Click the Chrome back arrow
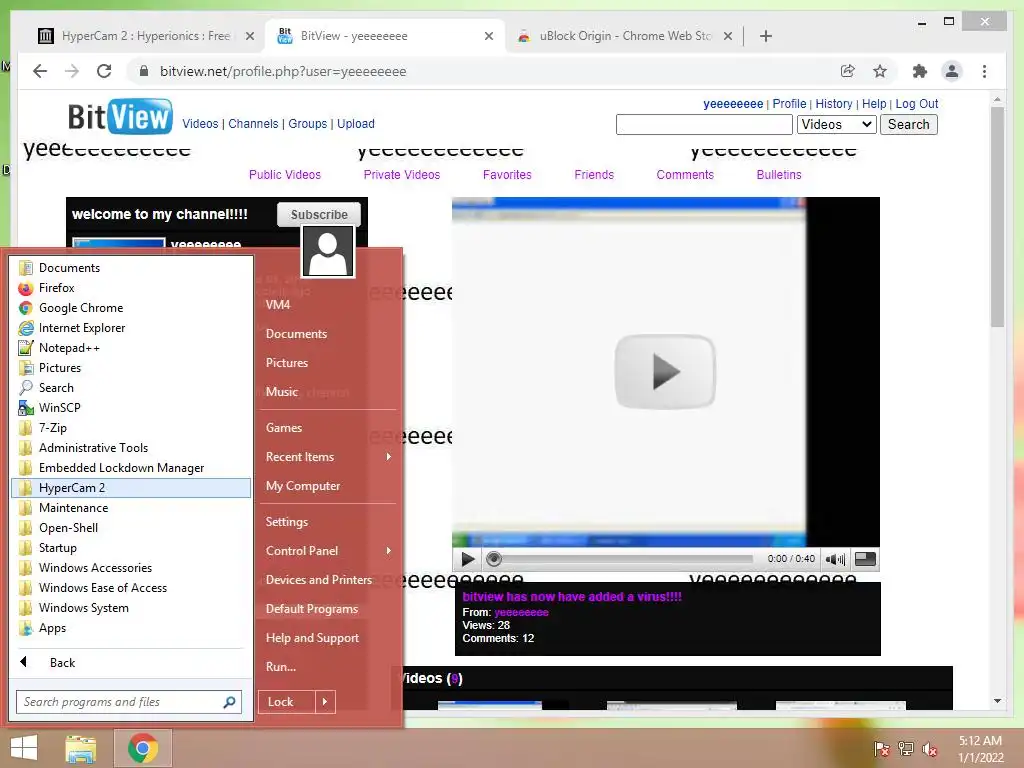 pos(40,71)
